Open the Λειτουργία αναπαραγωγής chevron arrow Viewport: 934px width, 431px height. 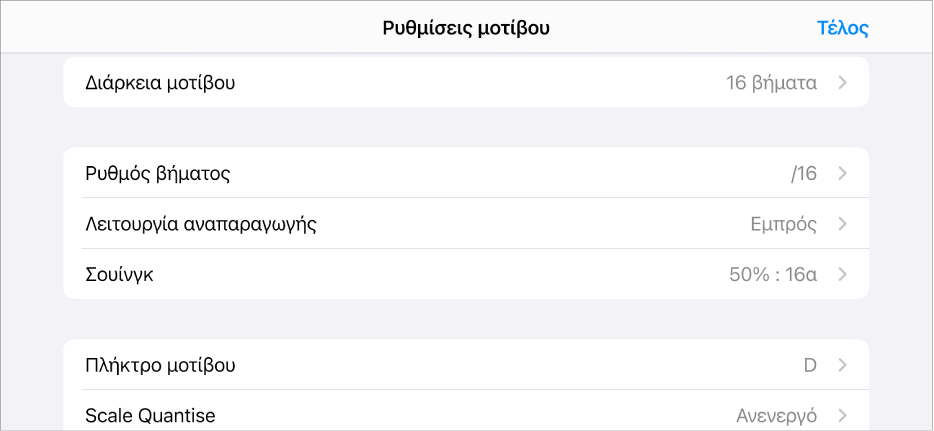(843, 224)
